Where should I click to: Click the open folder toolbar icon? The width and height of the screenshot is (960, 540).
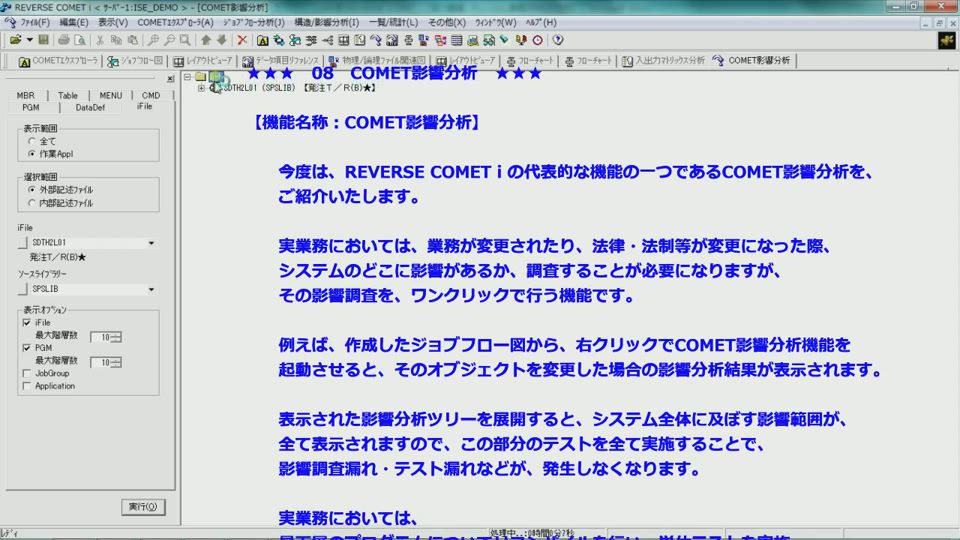pyautogui.click(x=16, y=40)
